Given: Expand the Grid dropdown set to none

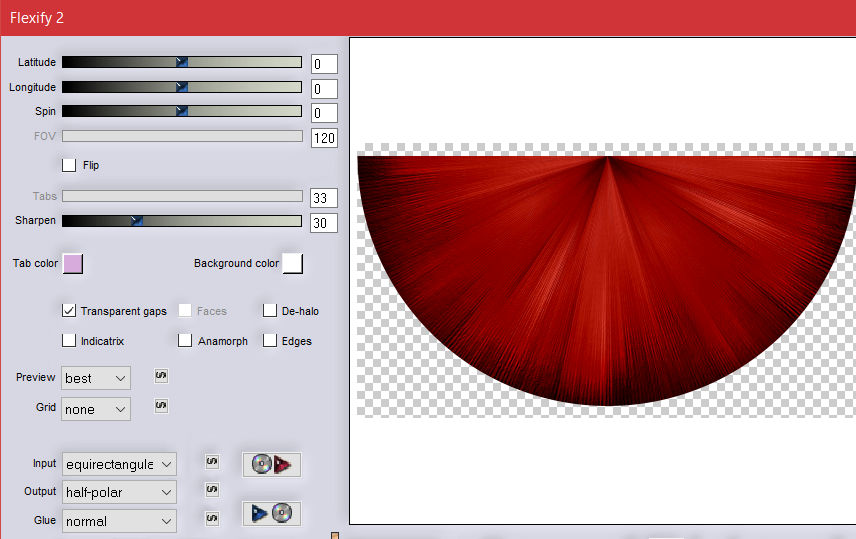Looking at the screenshot, I should (96, 409).
